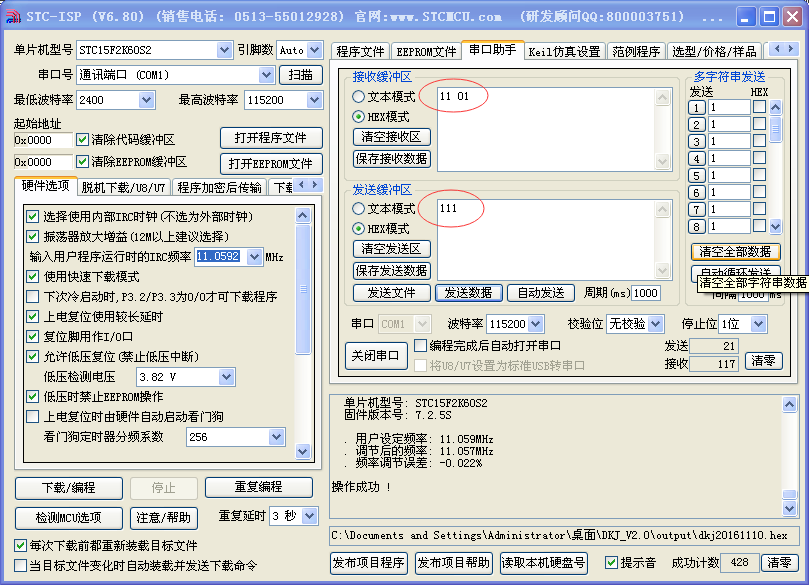Open 单片机型号 STC15F2K60S2 dropdown

(x=224, y=50)
